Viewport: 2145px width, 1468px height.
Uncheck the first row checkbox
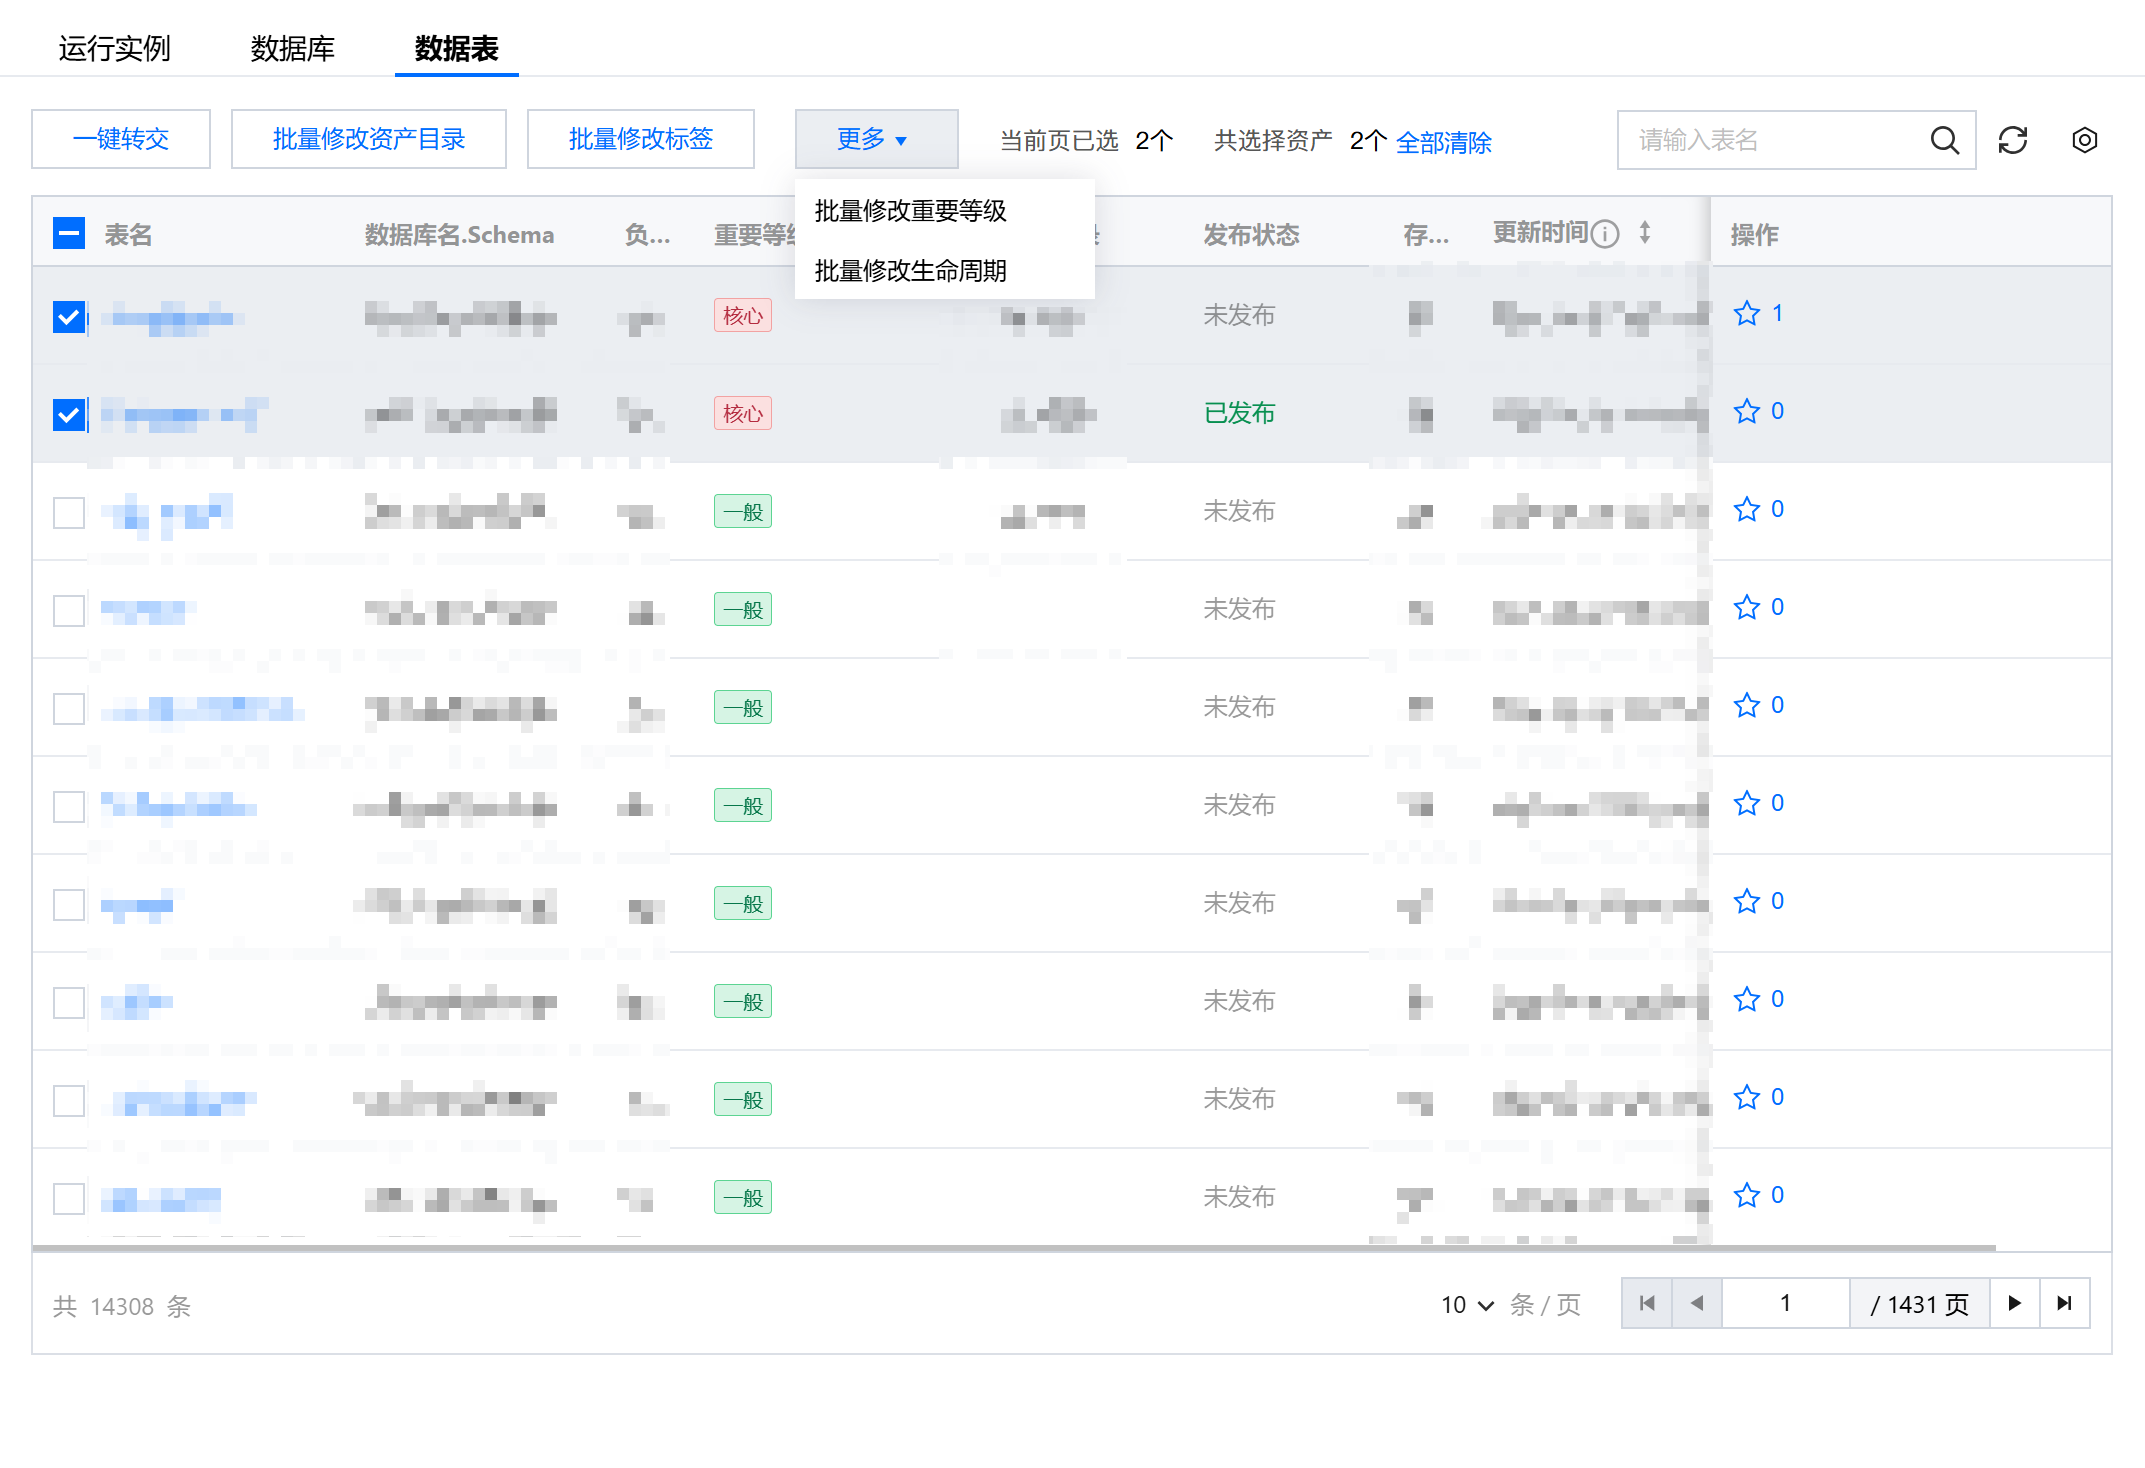click(69, 317)
